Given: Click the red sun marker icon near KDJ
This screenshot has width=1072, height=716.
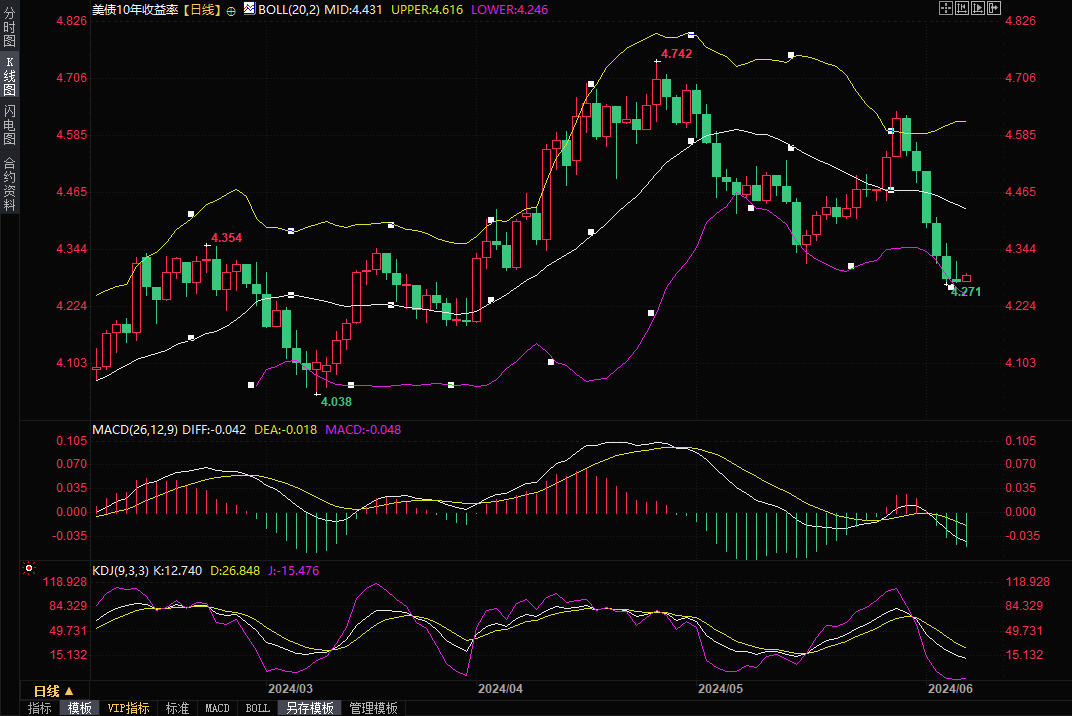Looking at the screenshot, I should pos(30,569).
